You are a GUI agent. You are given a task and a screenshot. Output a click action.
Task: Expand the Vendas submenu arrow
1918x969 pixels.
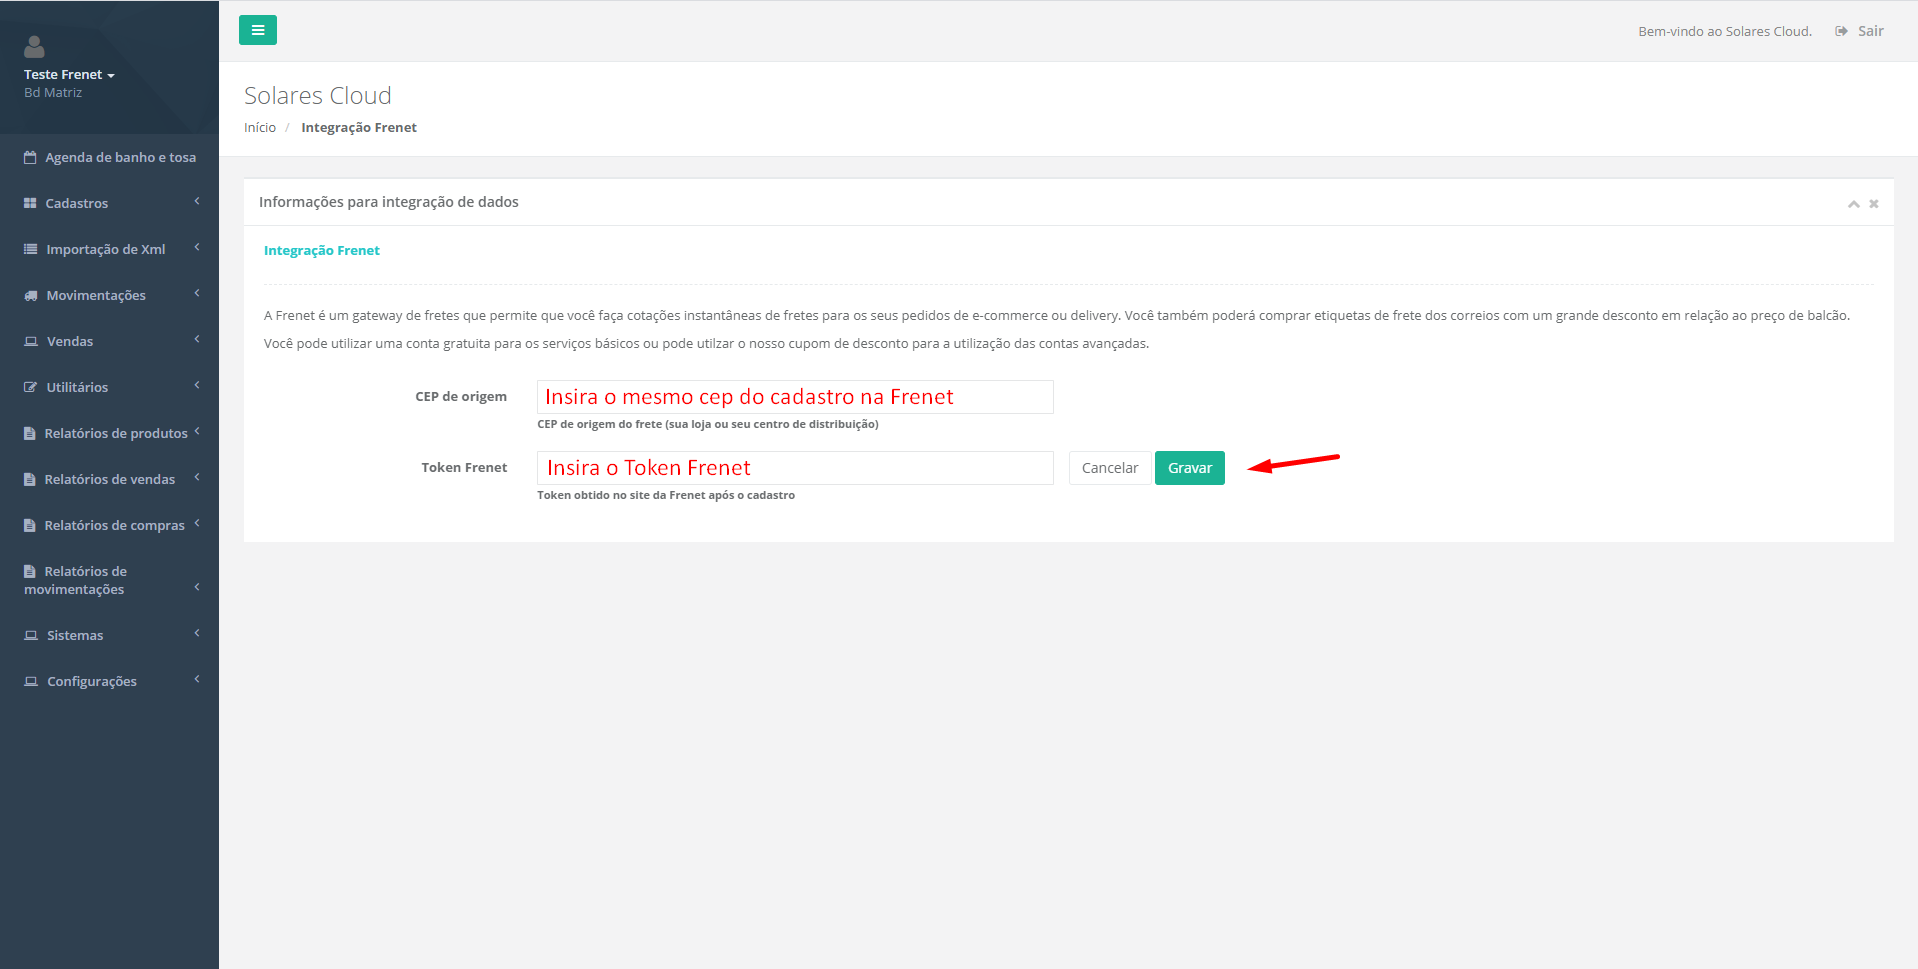point(197,340)
